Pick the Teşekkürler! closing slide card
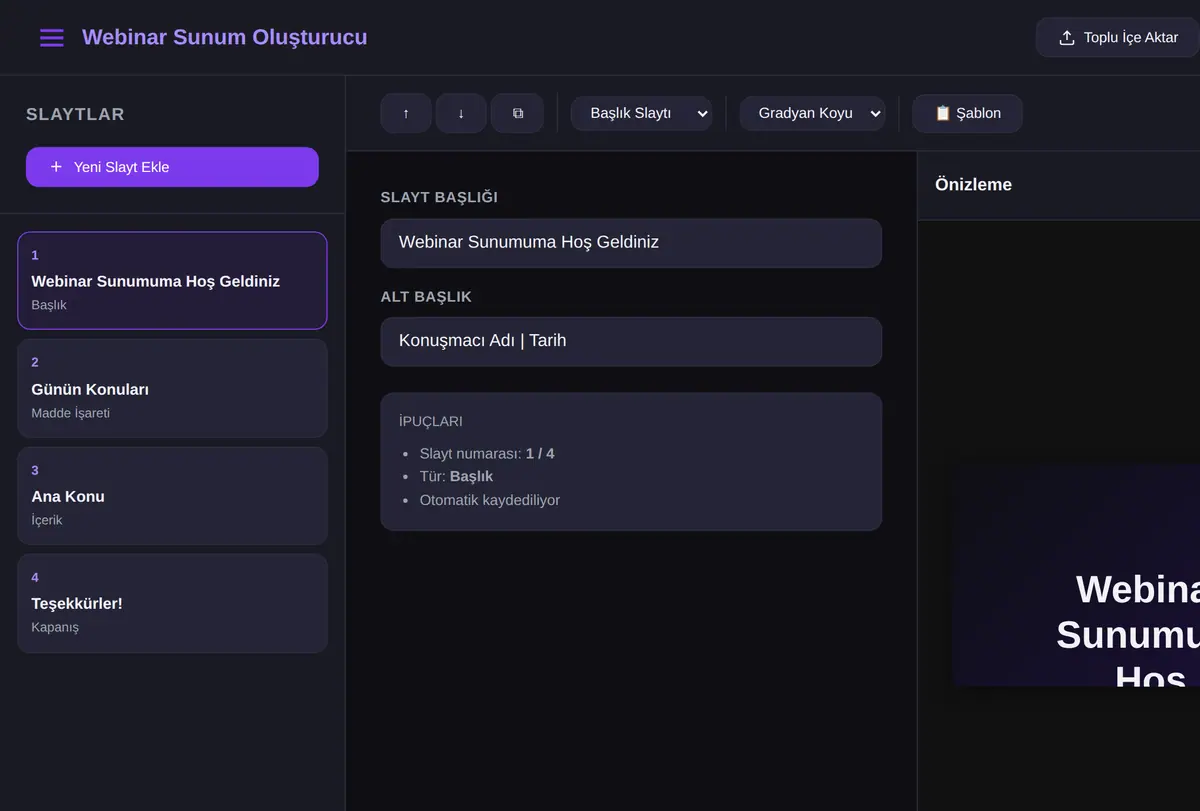 pyautogui.click(x=172, y=603)
